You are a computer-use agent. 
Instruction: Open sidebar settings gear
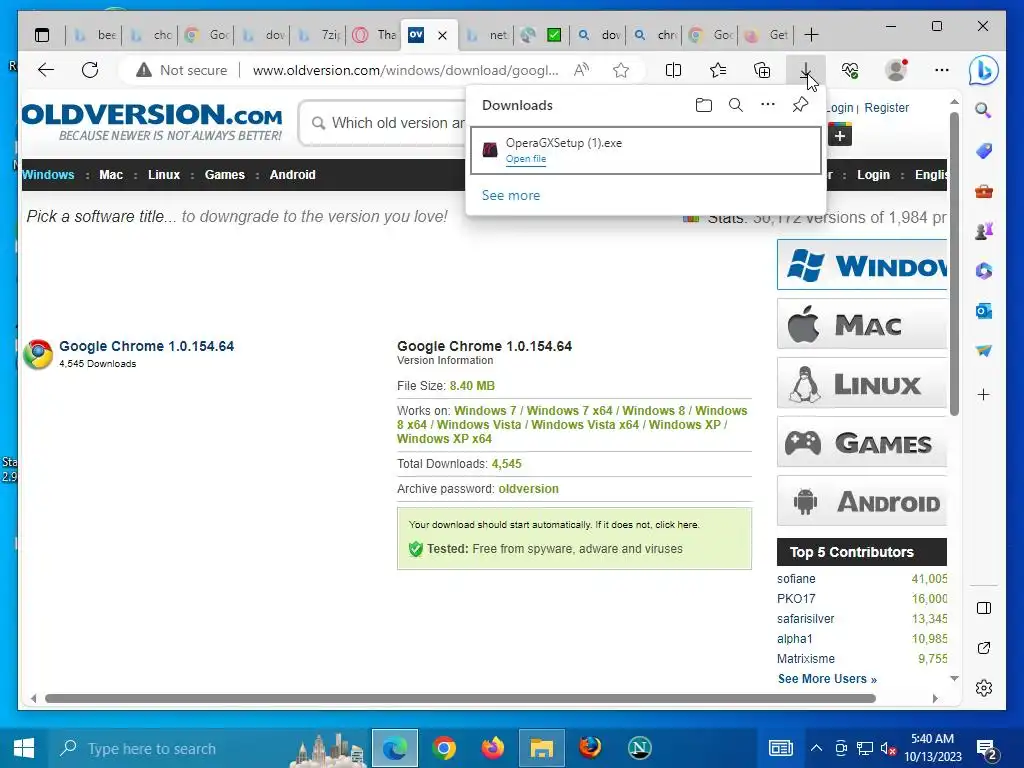984,688
